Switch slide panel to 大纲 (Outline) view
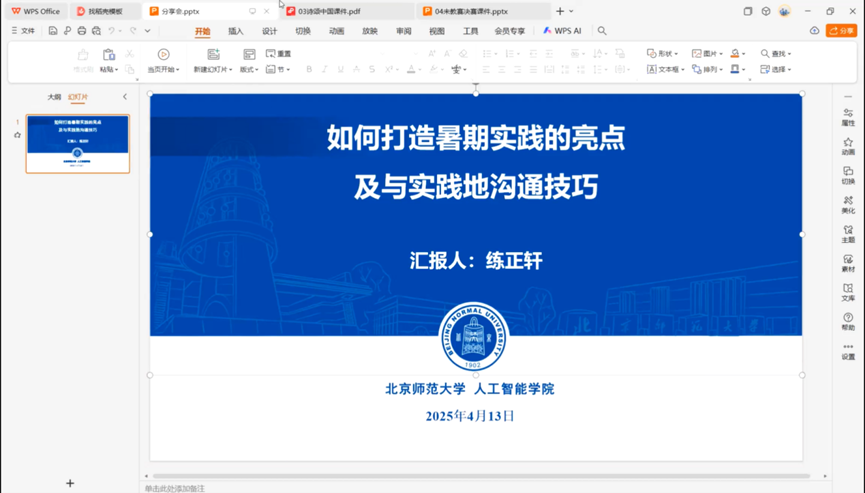This screenshot has height=493, width=865. point(54,97)
